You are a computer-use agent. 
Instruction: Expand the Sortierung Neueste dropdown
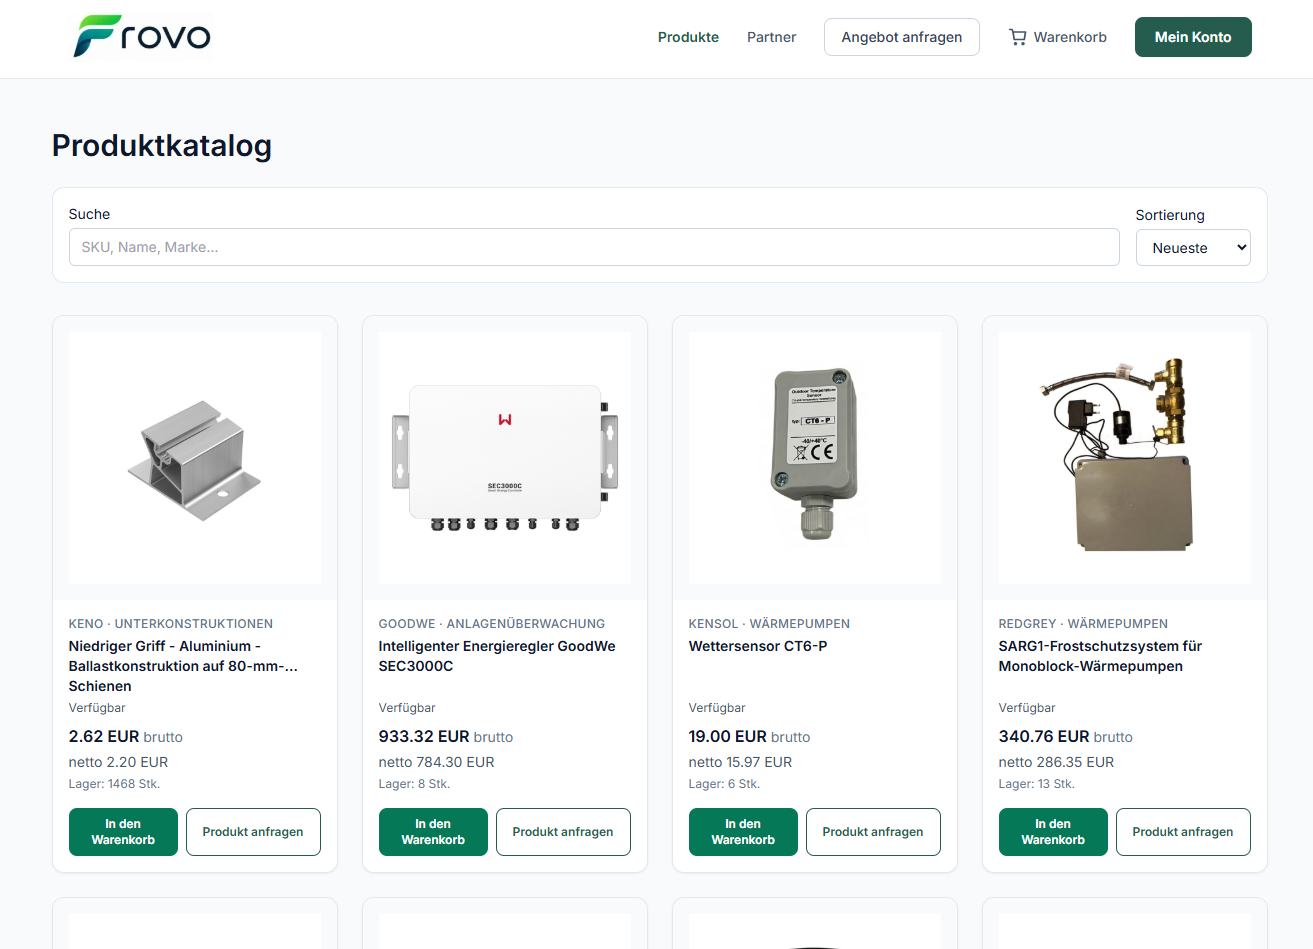click(1193, 248)
